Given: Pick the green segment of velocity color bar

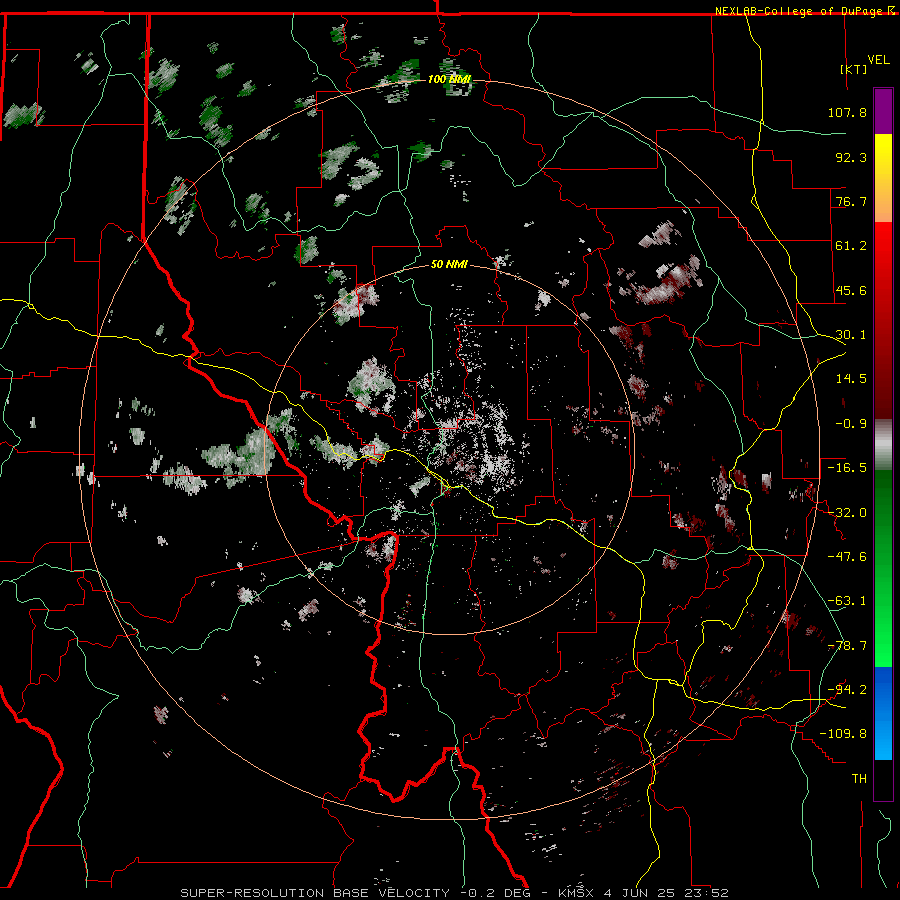Looking at the screenshot, I should click(x=883, y=569).
